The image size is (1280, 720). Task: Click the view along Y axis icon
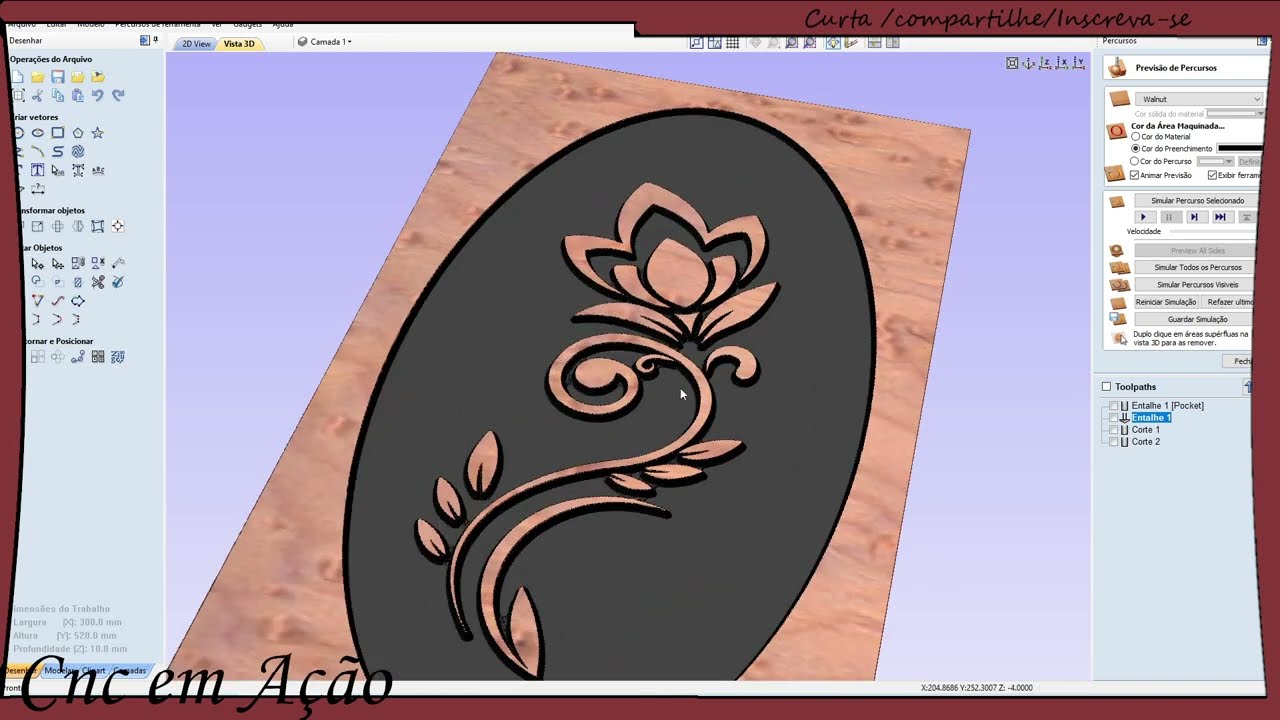[1079, 63]
